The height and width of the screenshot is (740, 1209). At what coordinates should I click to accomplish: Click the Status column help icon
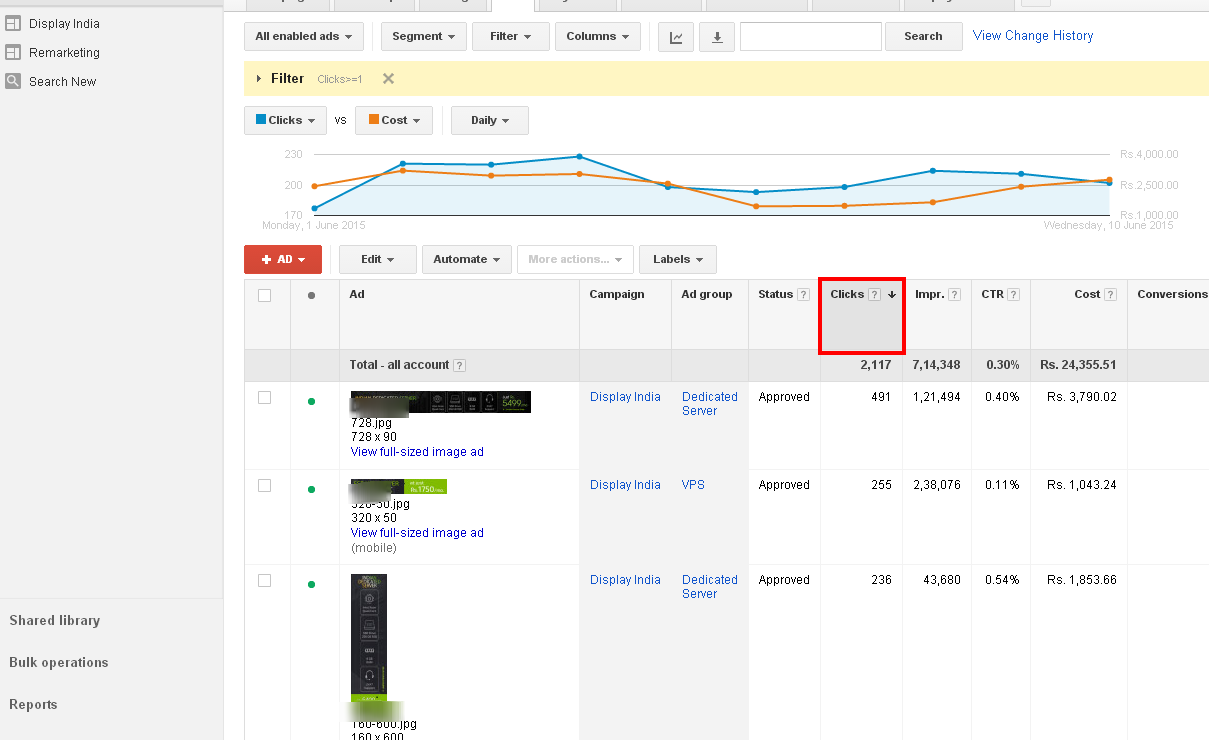[x=802, y=295]
